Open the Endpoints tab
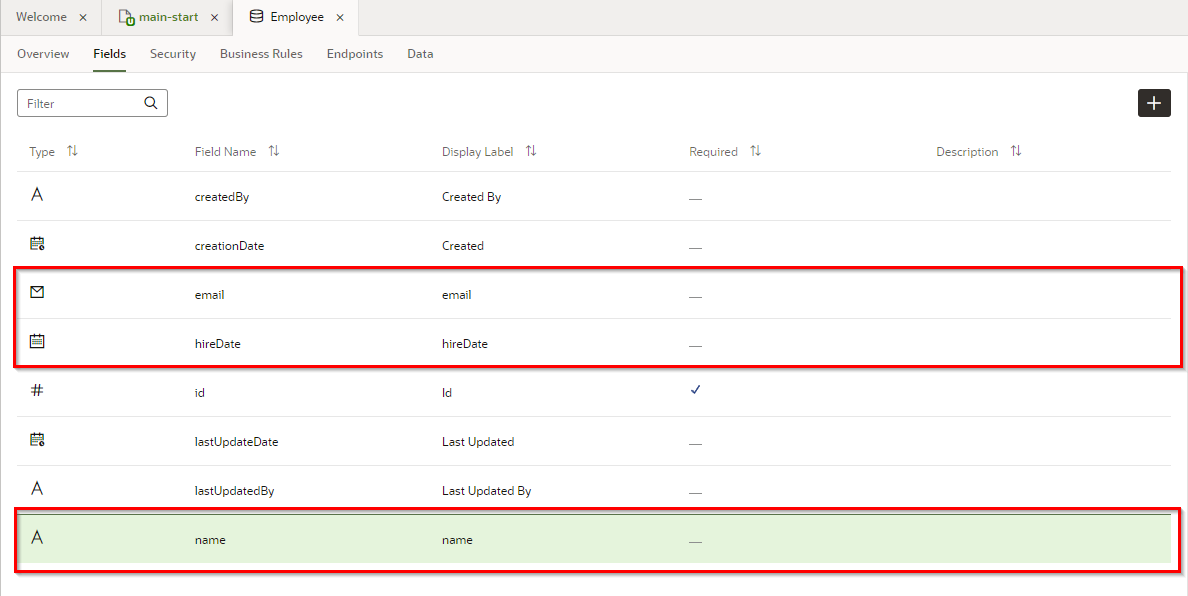This screenshot has width=1188, height=596. pos(354,54)
